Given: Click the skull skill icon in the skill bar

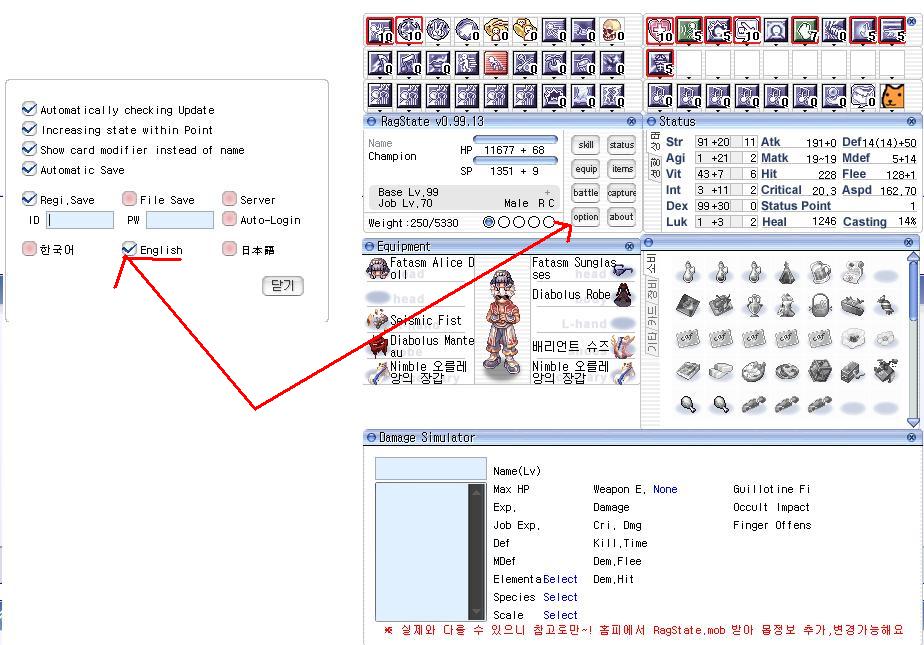Looking at the screenshot, I should tap(613, 30).
